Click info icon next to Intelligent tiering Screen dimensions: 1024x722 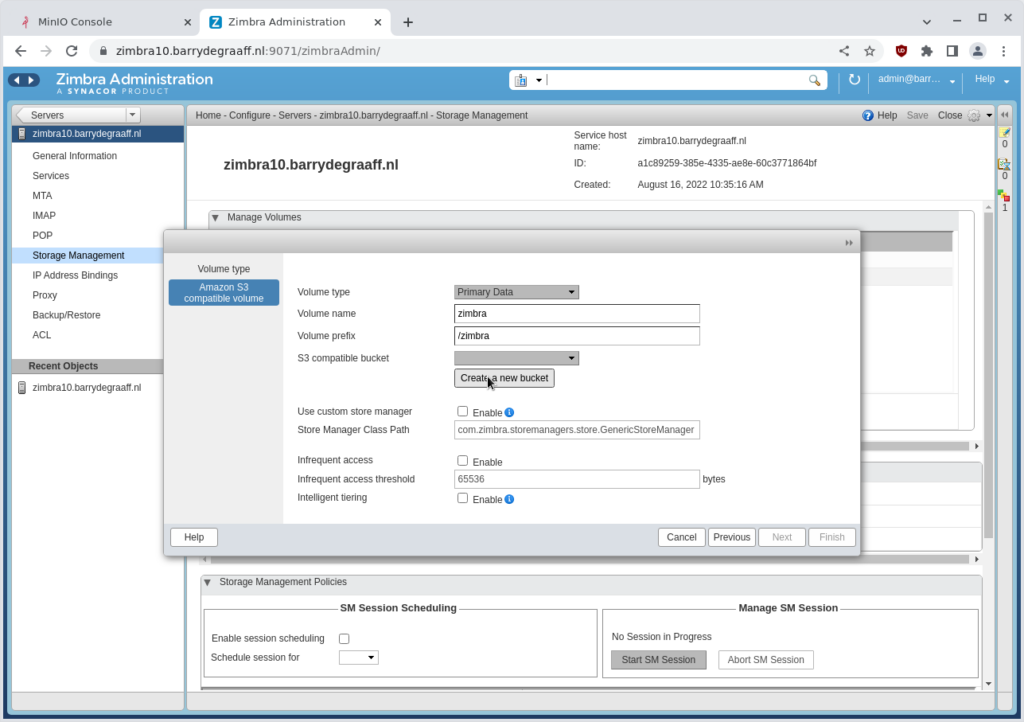tap(509, 499)
